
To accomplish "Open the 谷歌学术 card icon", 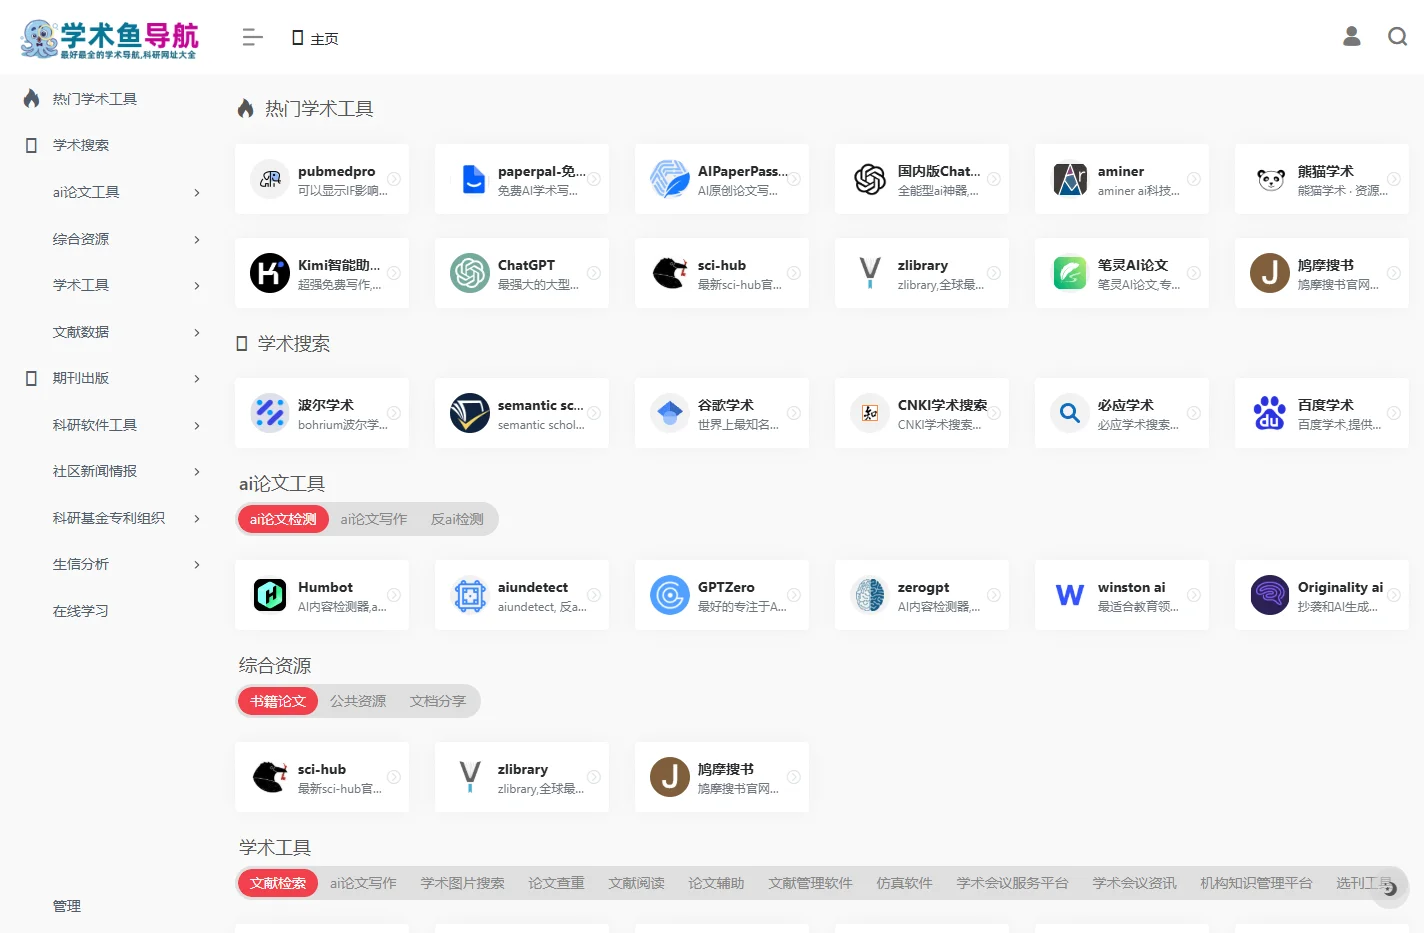I will click(670, 413).
